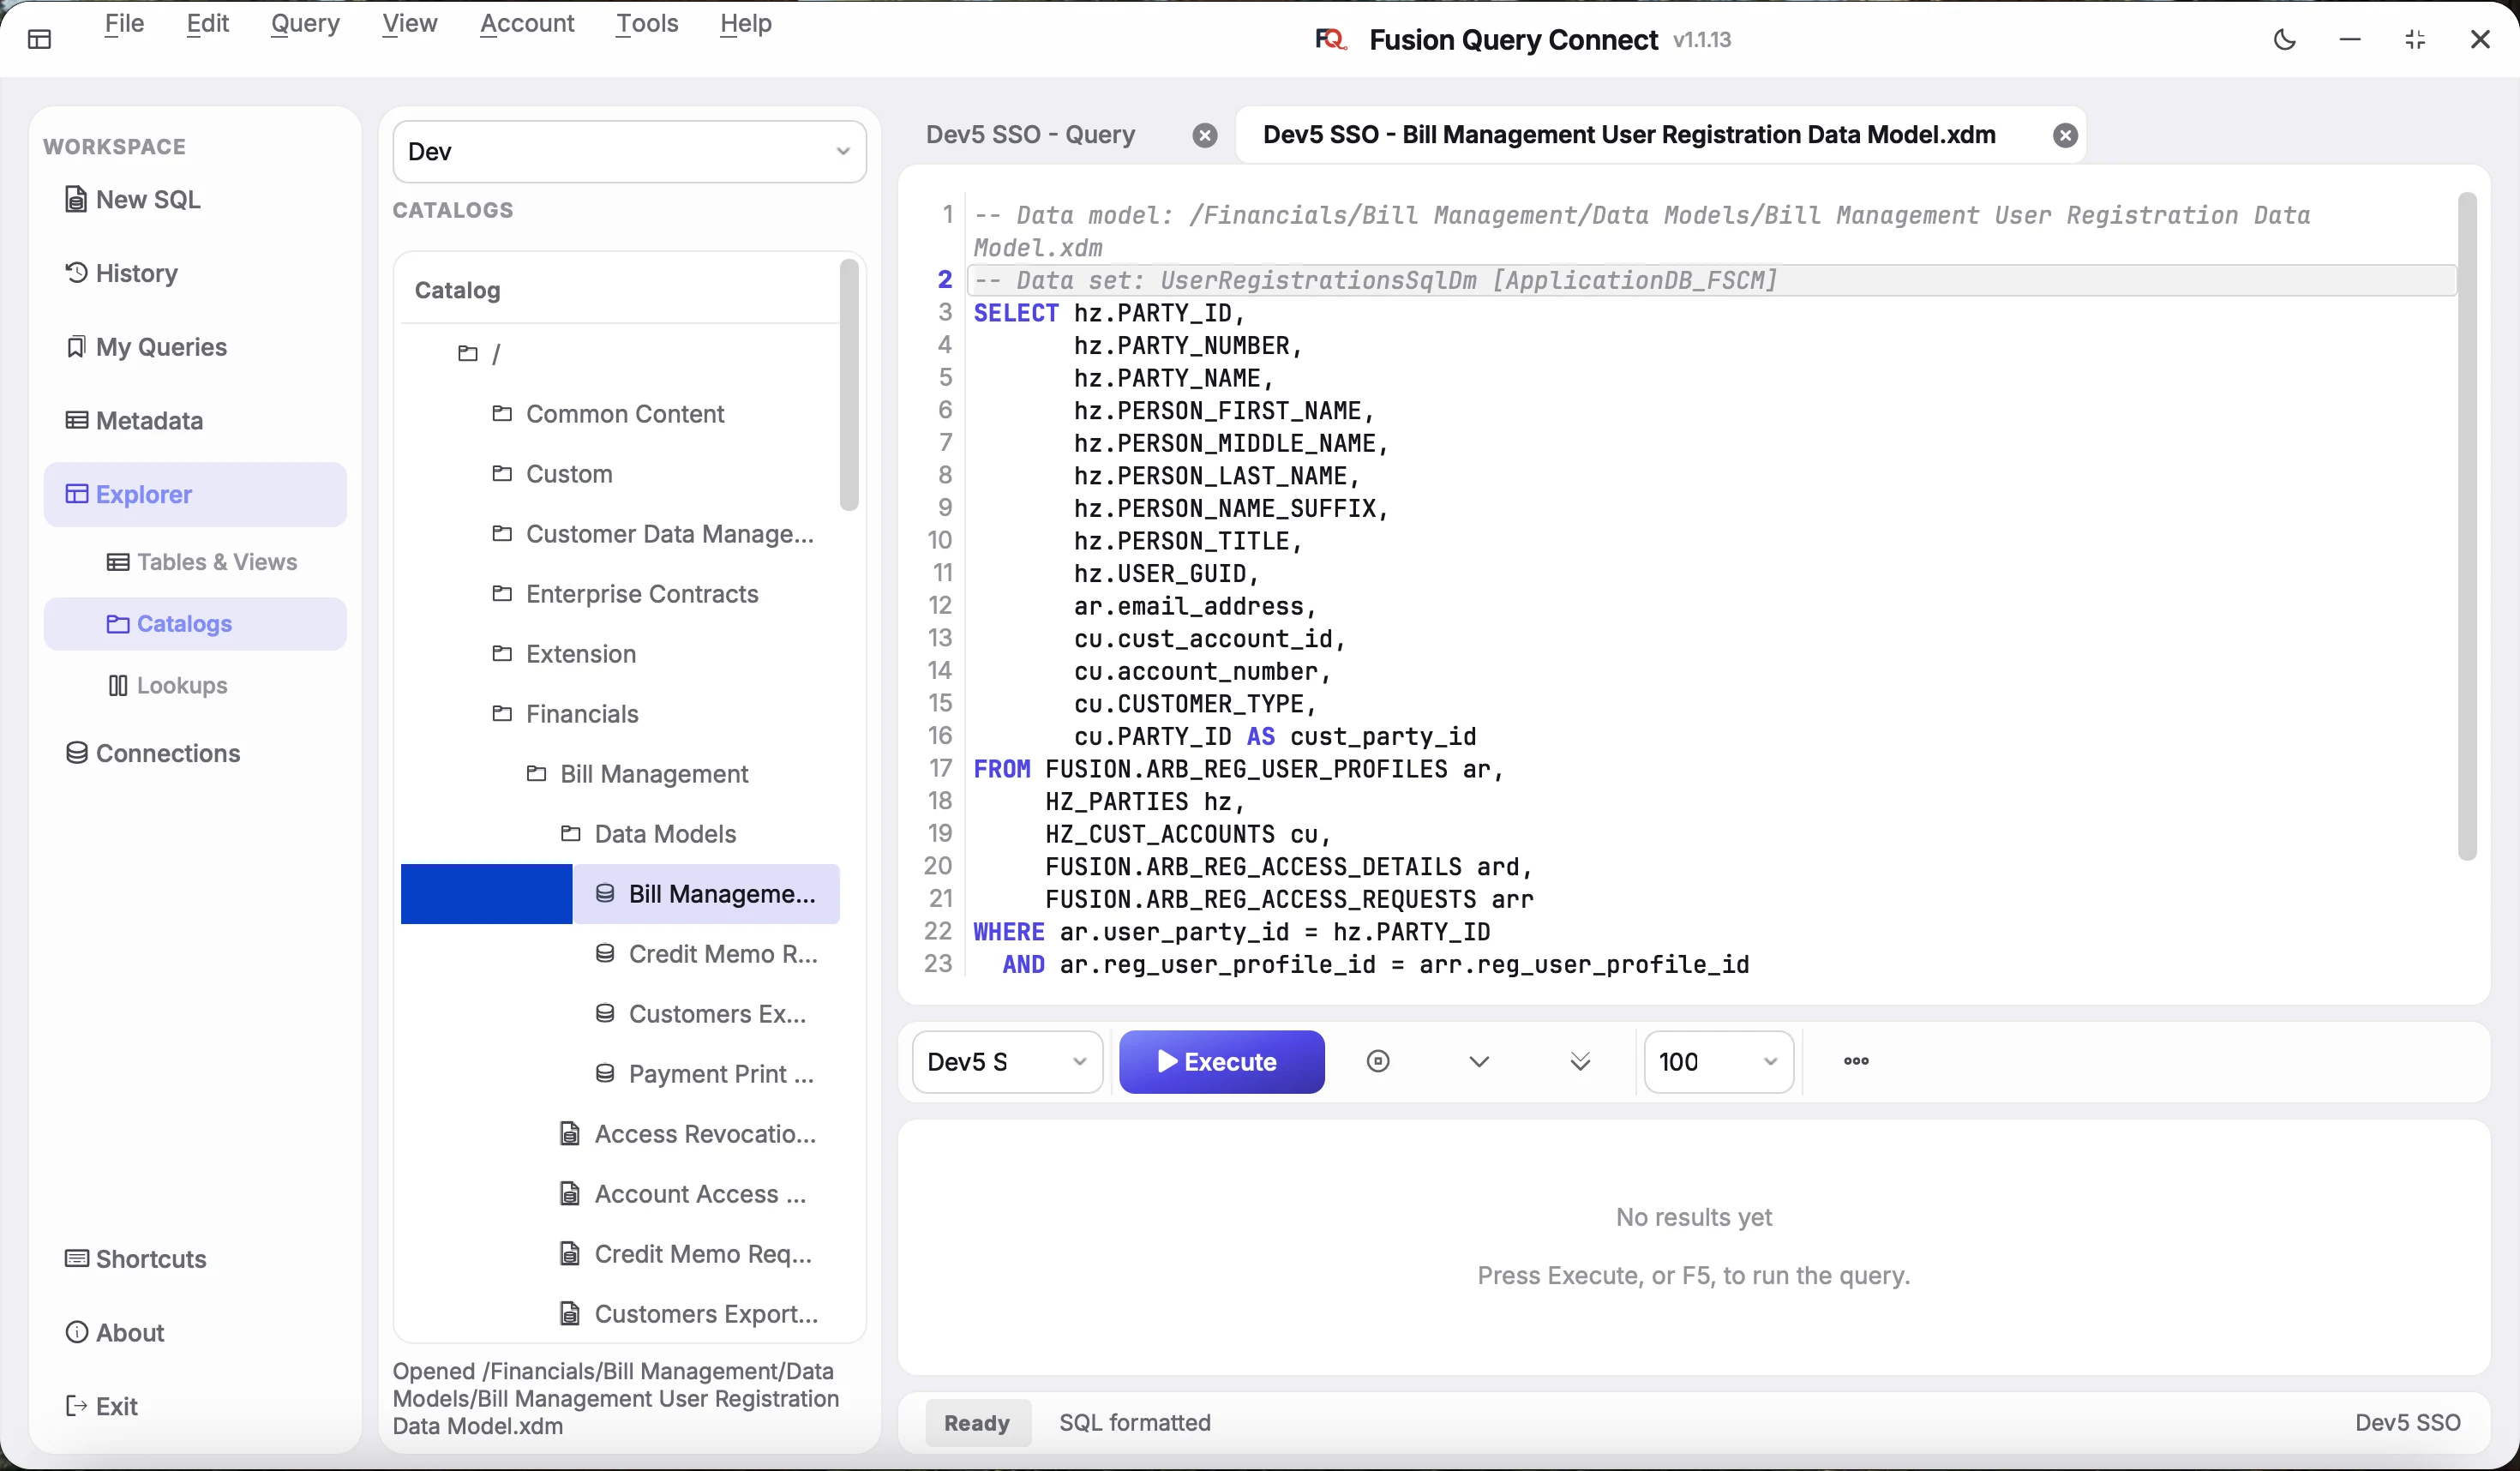The width and height of the screenshot is (2520, 1471).
Task: Open the Tools menu
Action: (647, 23)
